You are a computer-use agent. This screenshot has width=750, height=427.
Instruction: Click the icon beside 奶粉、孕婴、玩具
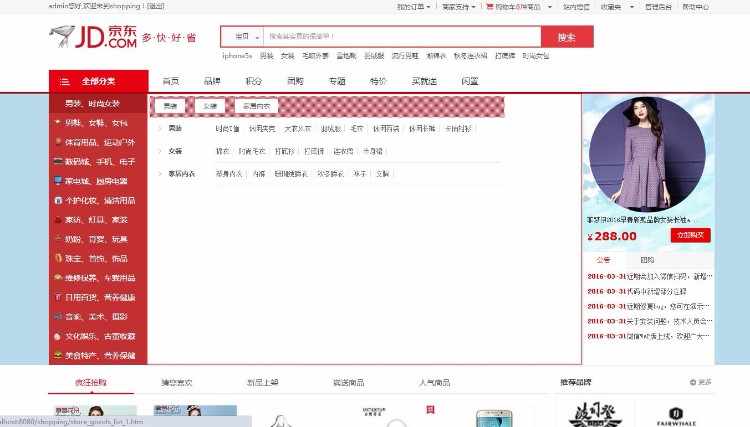[x=58, y=239]
